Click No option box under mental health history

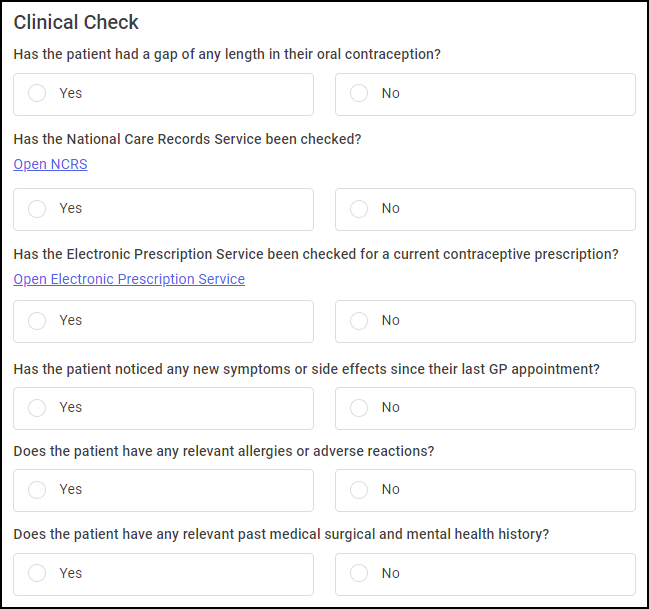pos(485,575)
